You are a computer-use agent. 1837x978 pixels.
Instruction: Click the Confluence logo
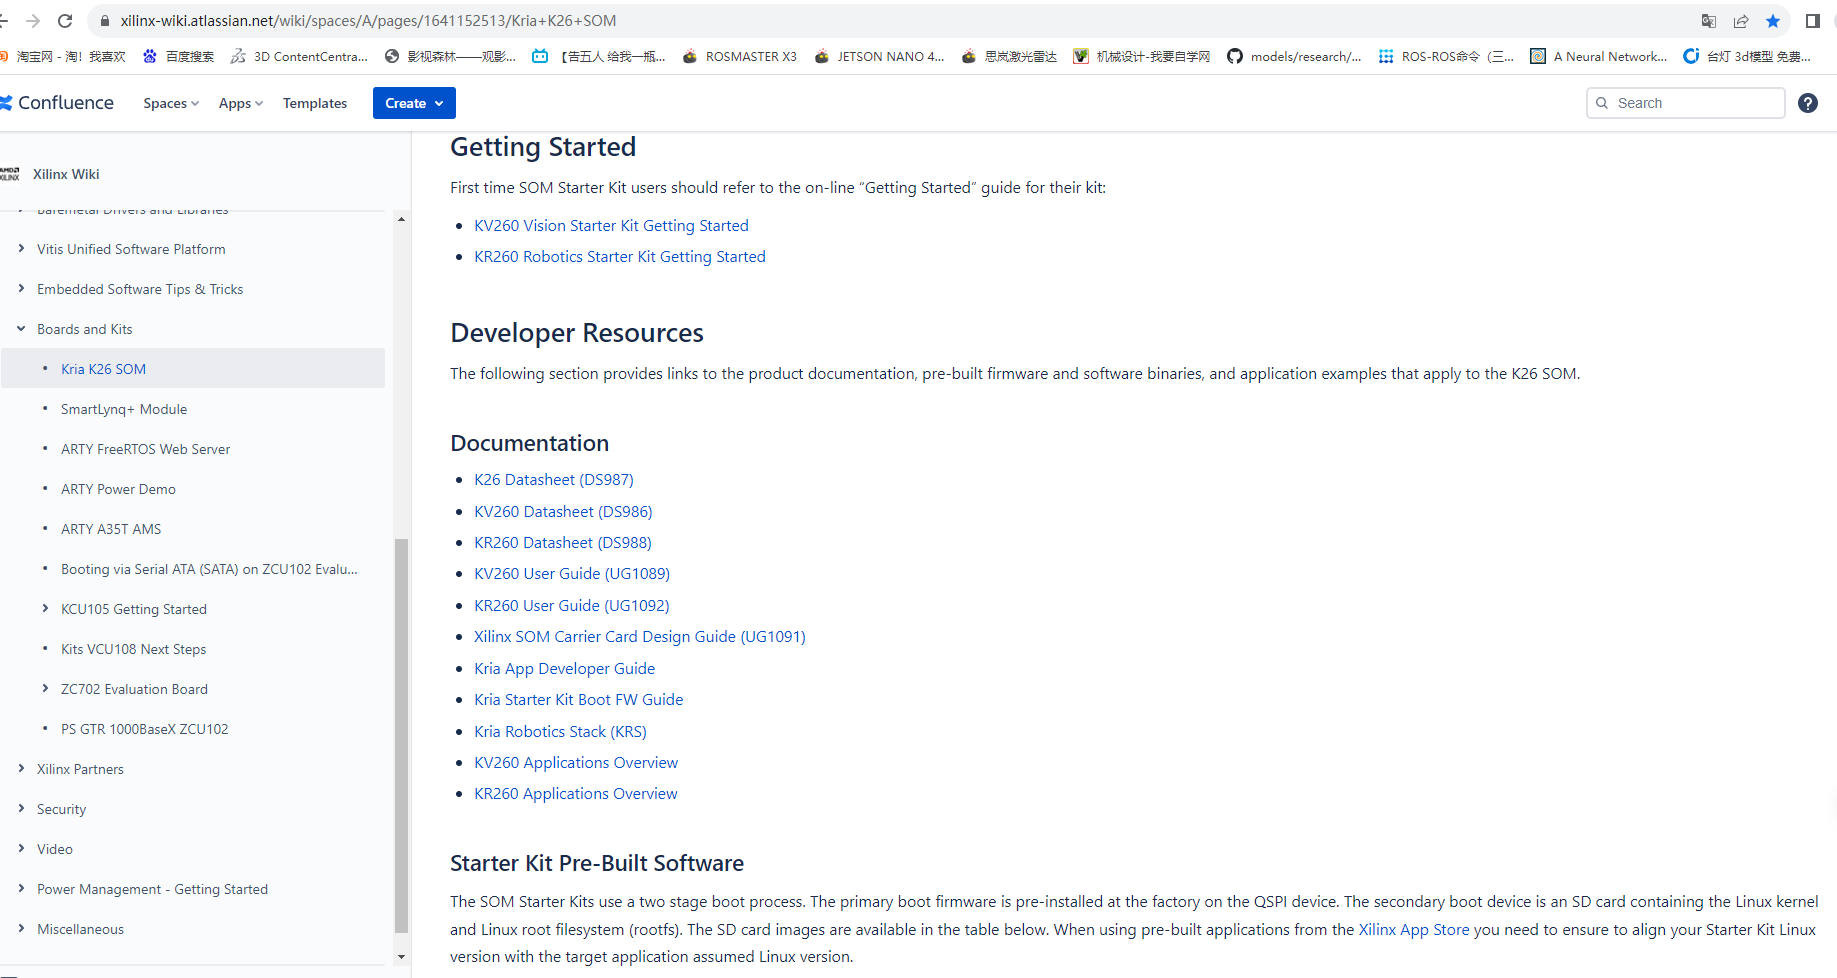(57, 103)
